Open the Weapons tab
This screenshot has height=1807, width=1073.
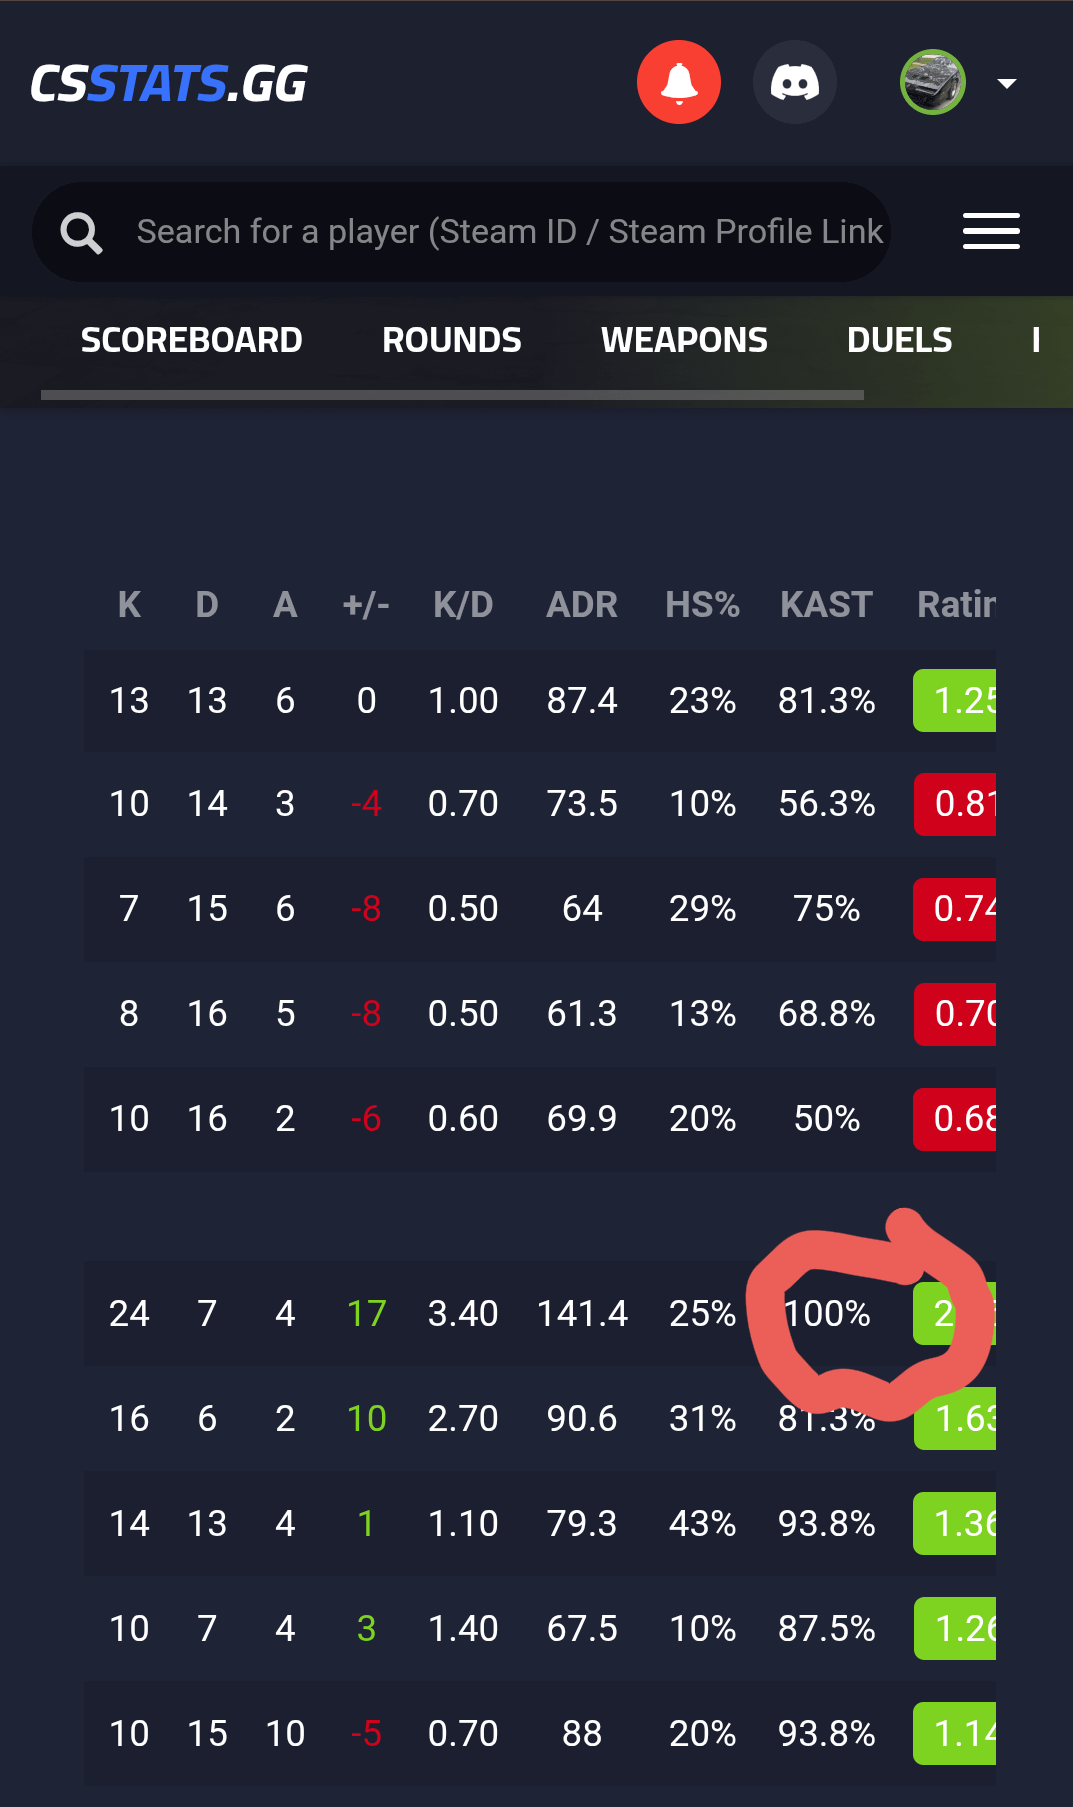(684, 340)
